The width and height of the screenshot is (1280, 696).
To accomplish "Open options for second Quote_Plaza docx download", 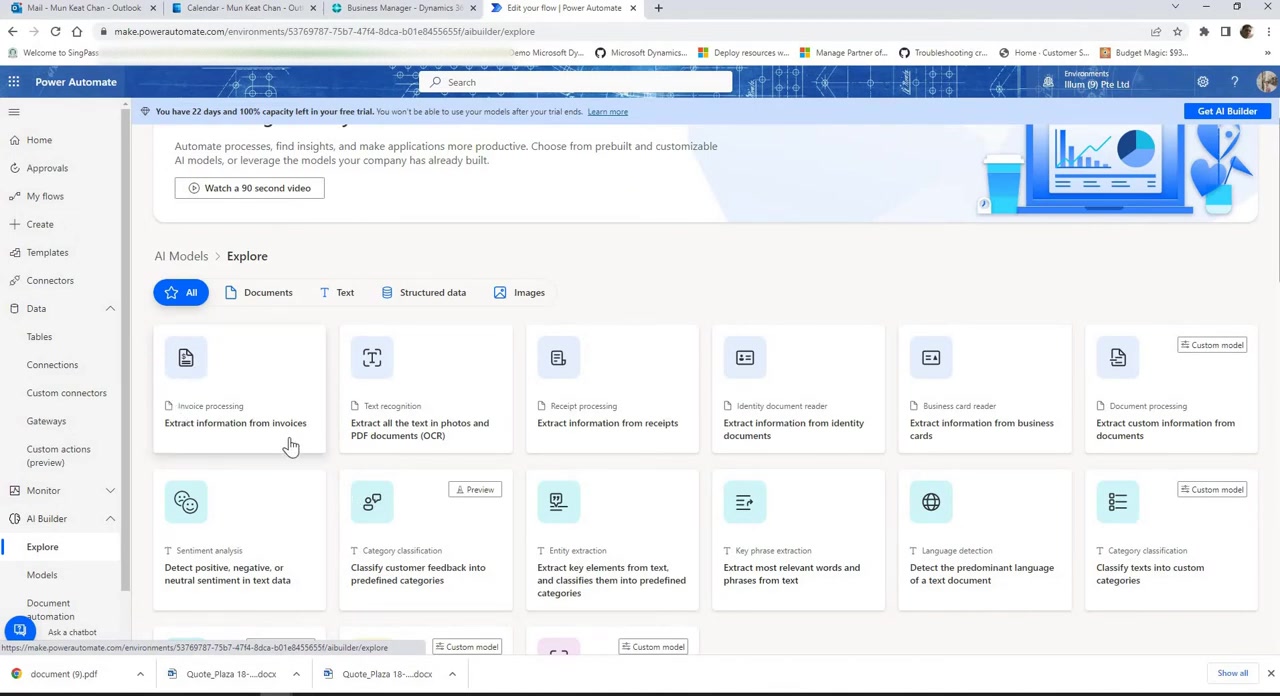I will click(x=452, y=674).
